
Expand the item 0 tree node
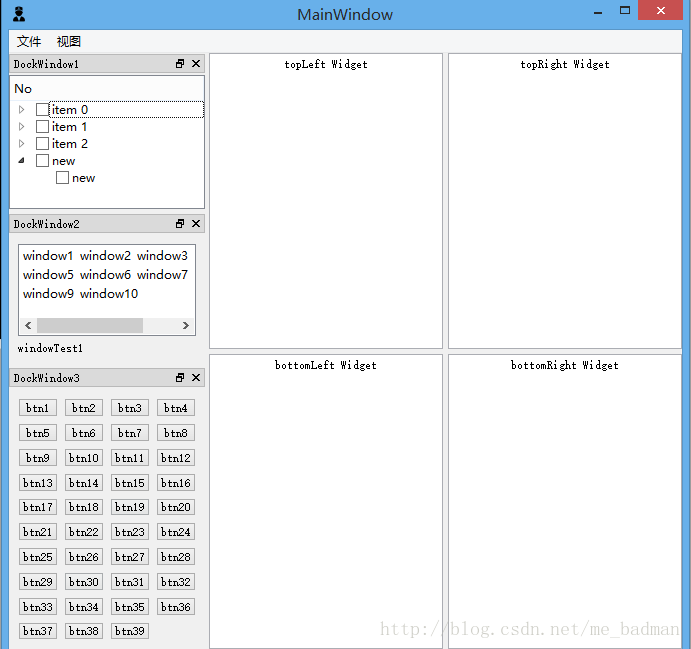[21, 109]
